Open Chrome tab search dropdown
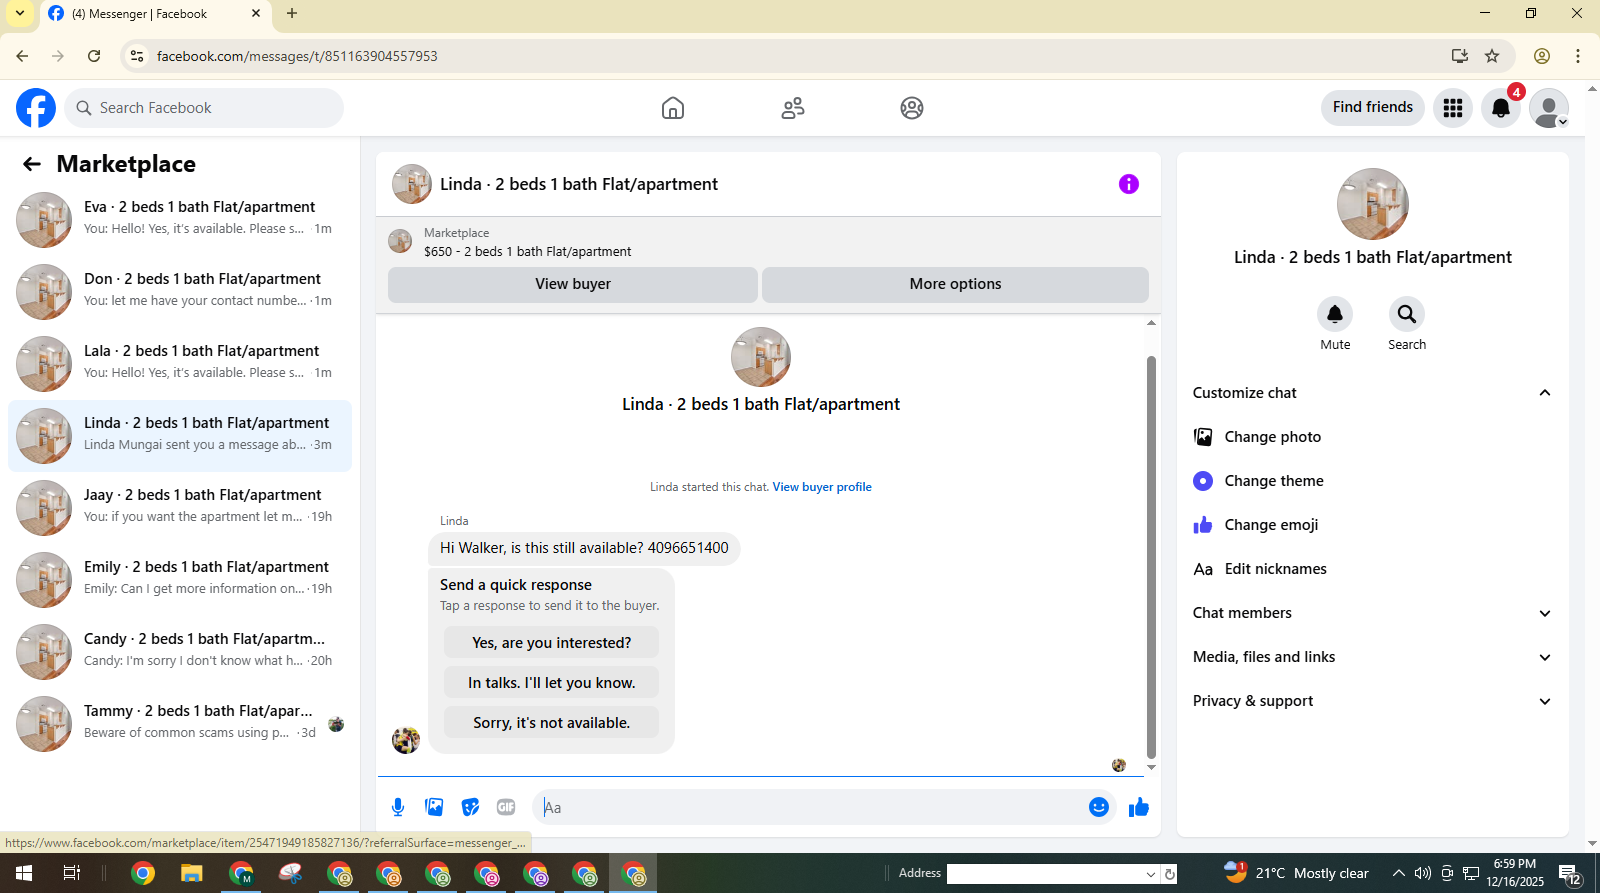 (x=20, y=13)
